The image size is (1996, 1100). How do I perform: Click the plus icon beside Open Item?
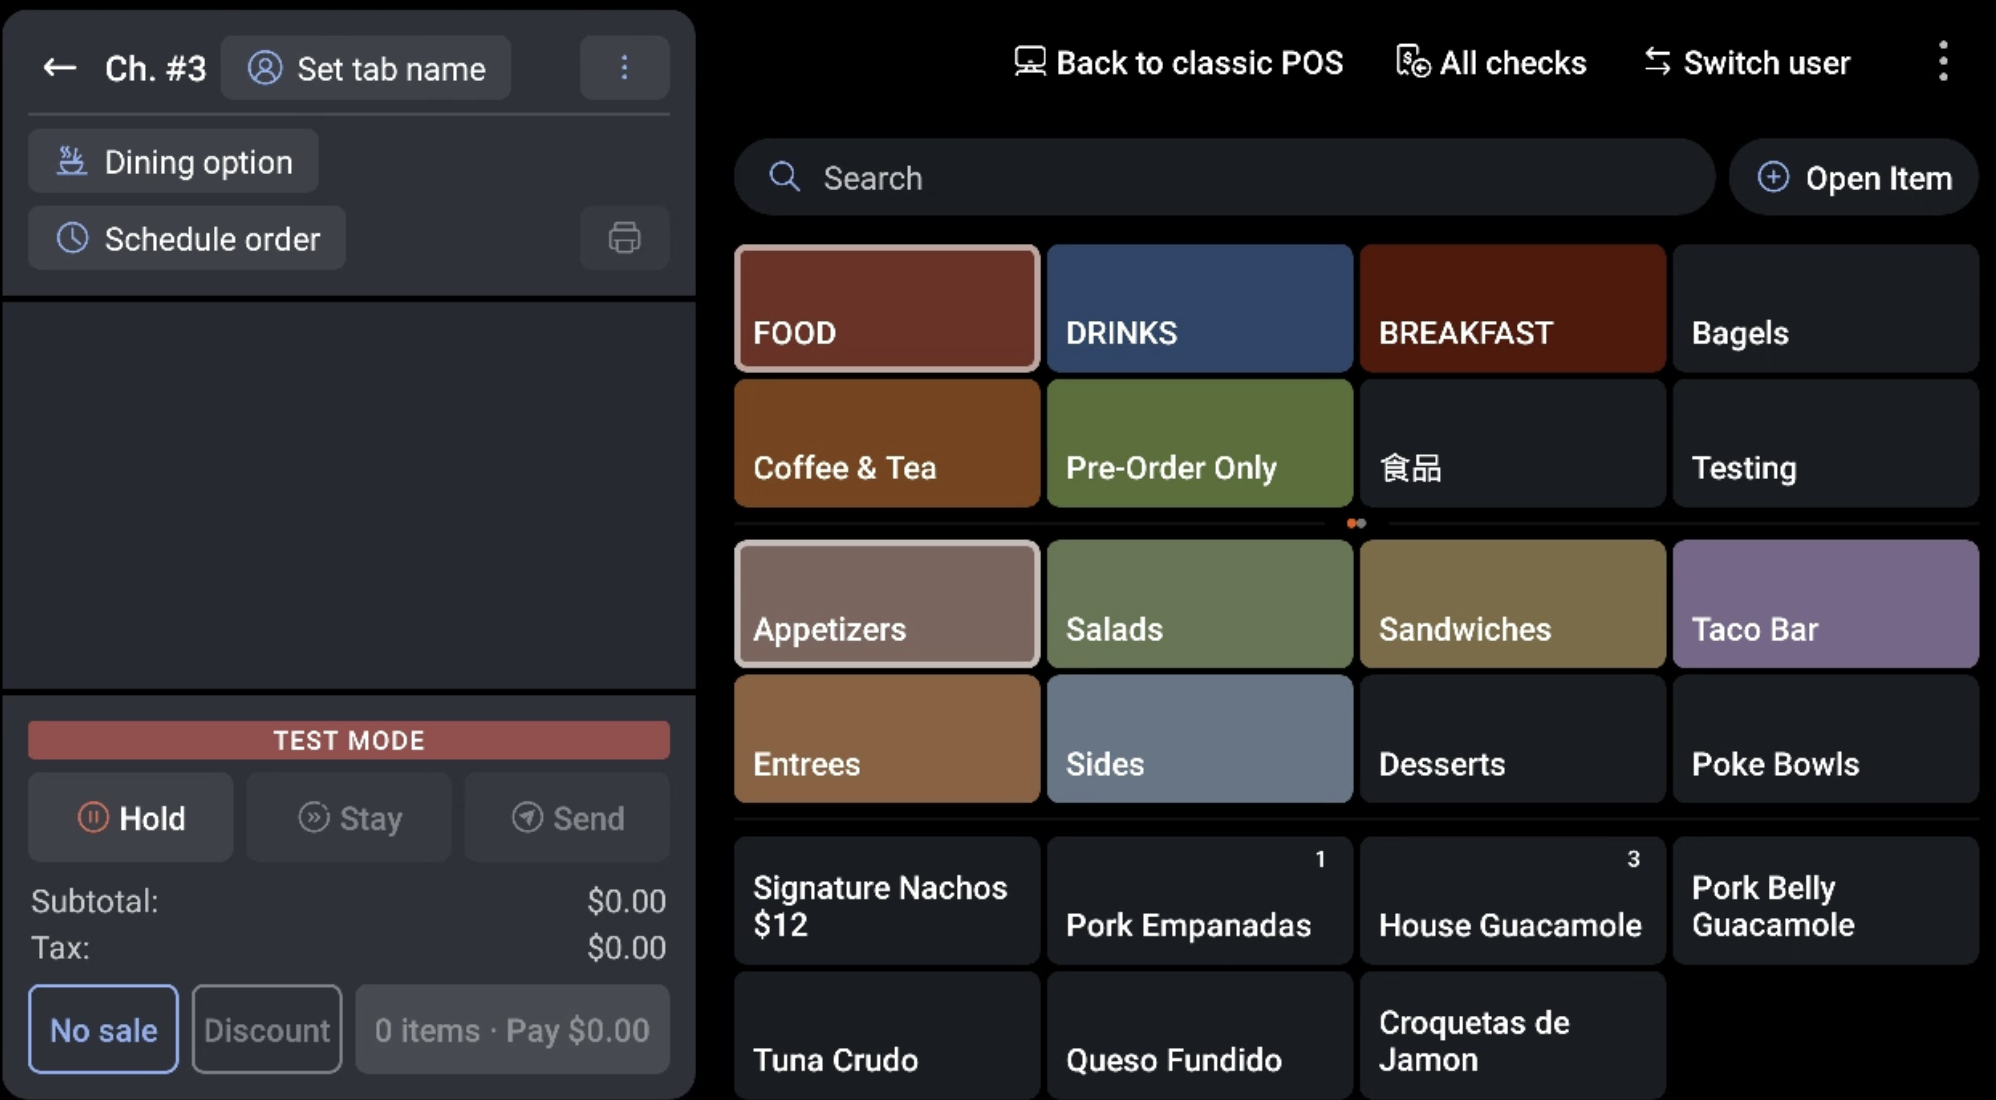1773,177
